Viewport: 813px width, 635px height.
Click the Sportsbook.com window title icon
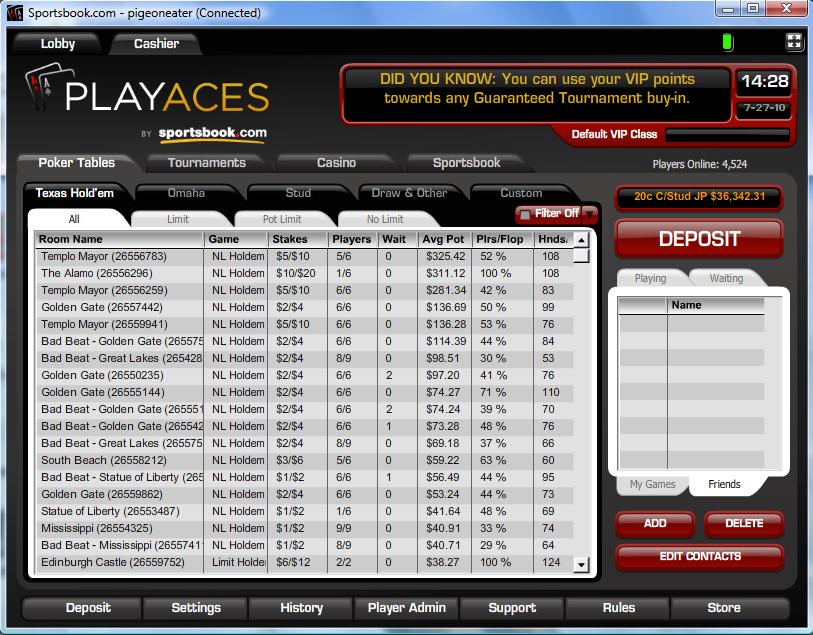[15, 12]
